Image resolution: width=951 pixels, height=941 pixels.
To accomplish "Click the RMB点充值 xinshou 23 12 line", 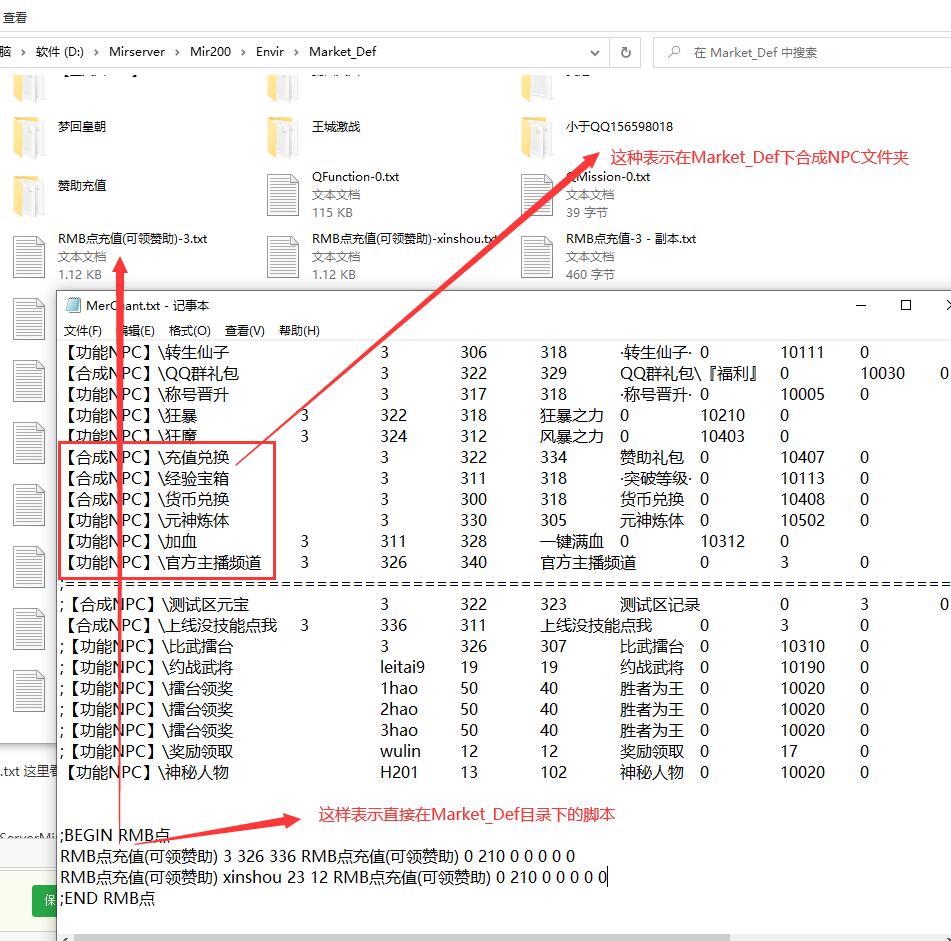I will coord(334,877).
